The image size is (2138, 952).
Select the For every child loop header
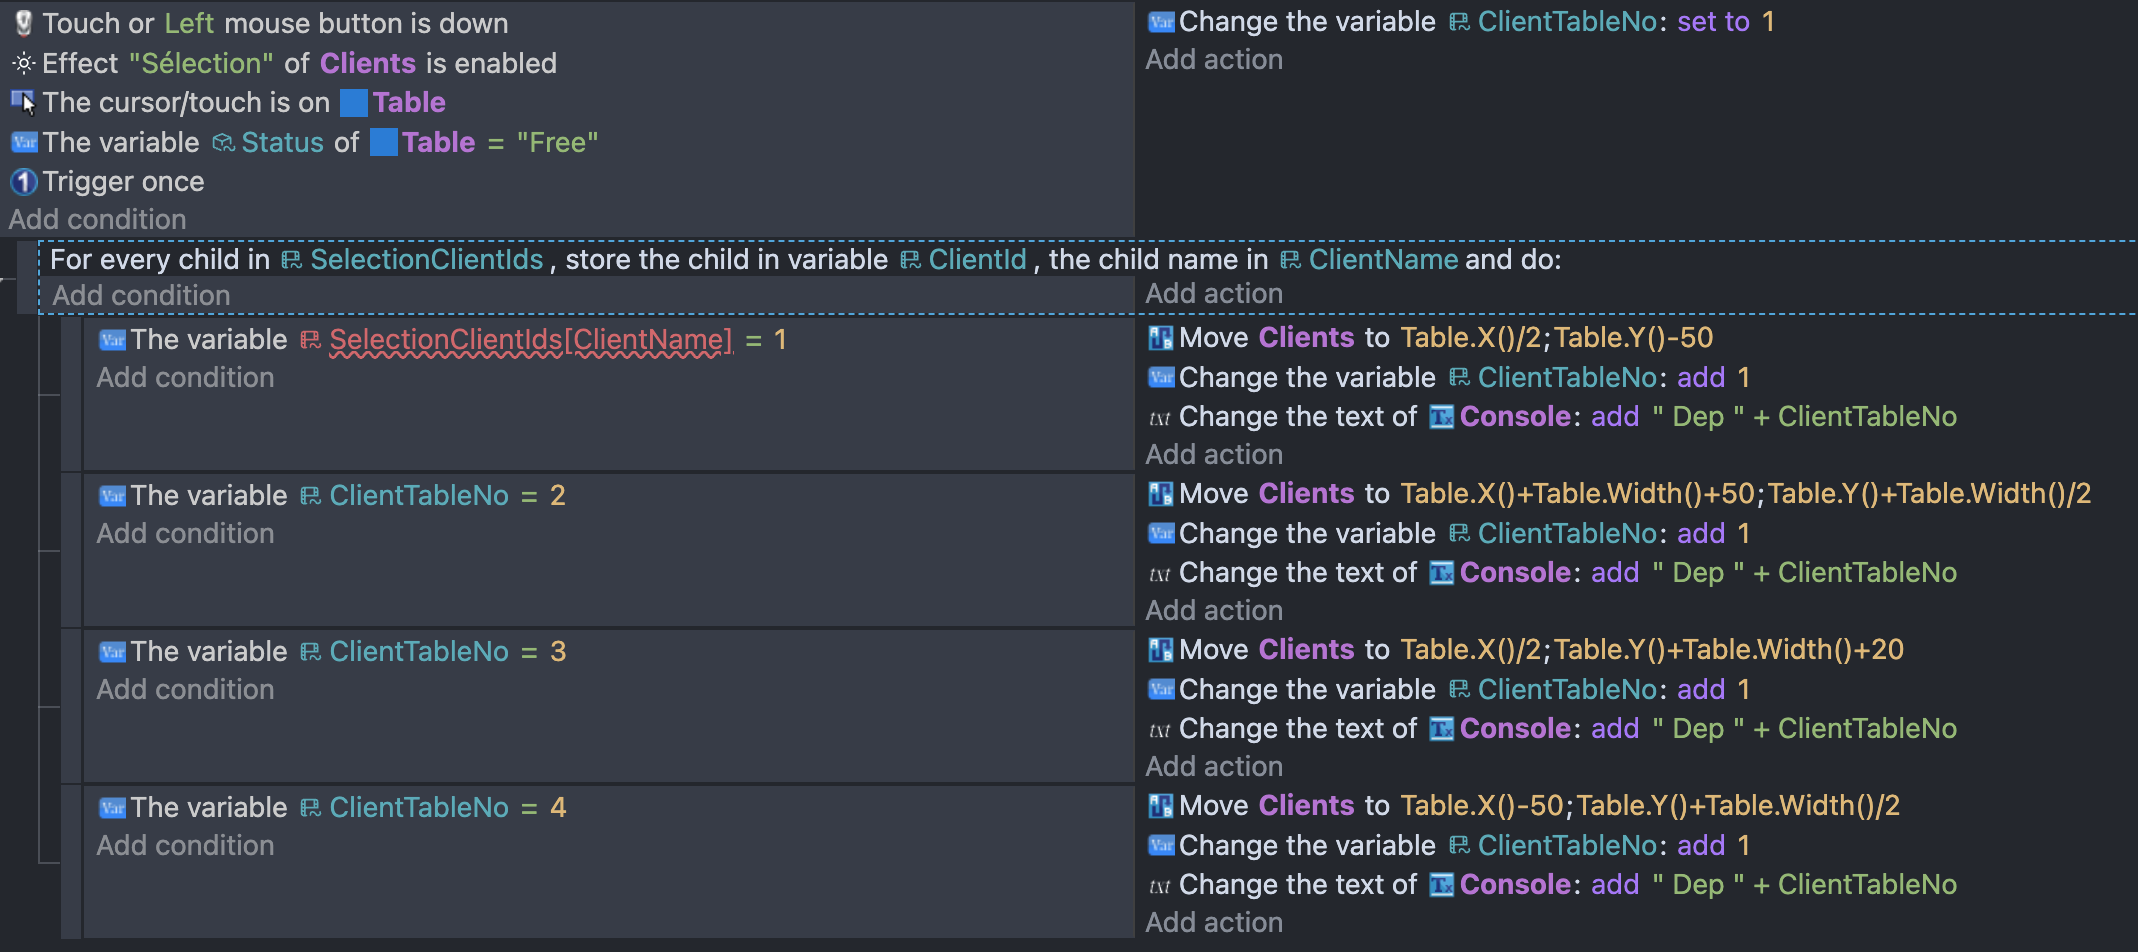806,259
